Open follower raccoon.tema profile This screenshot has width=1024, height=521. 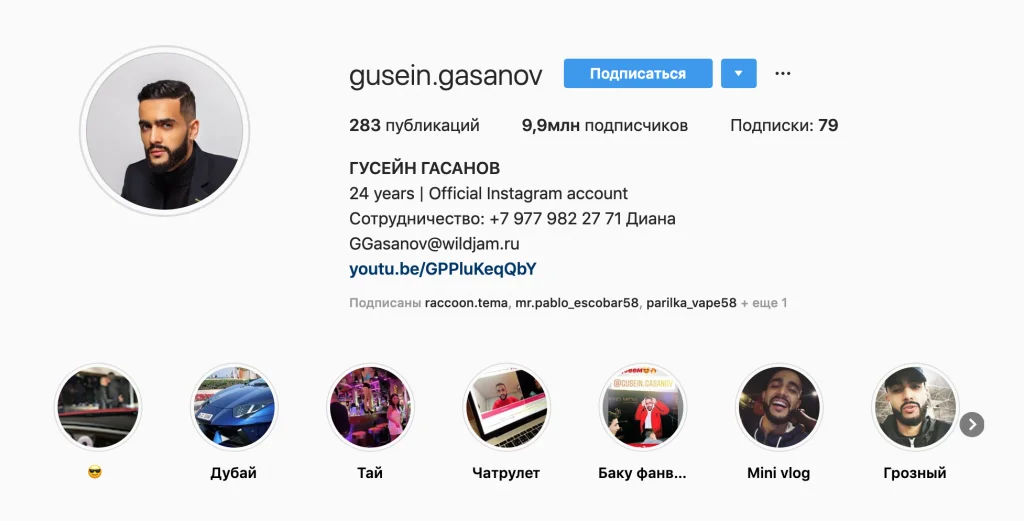click(466, 303)
